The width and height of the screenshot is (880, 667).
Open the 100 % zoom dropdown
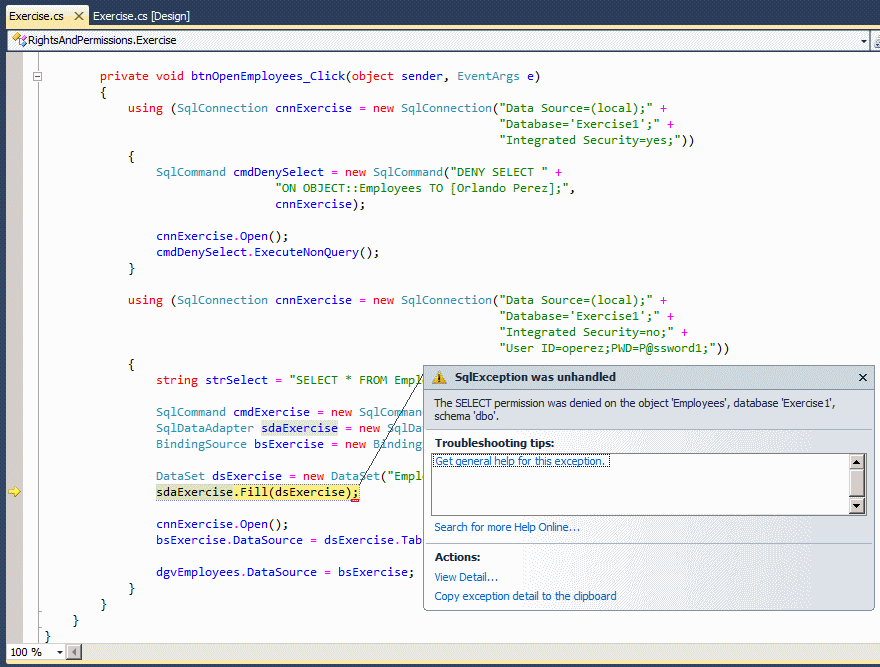point(59,652)
